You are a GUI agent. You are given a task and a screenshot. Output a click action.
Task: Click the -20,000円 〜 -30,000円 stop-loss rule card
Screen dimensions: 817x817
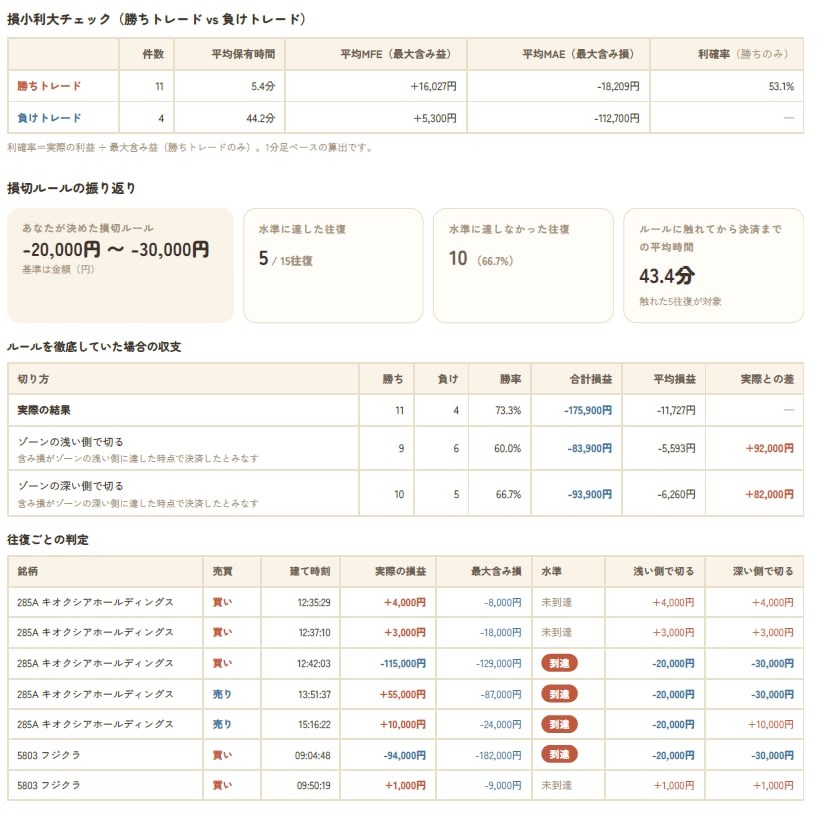click(x=120, y=265)
